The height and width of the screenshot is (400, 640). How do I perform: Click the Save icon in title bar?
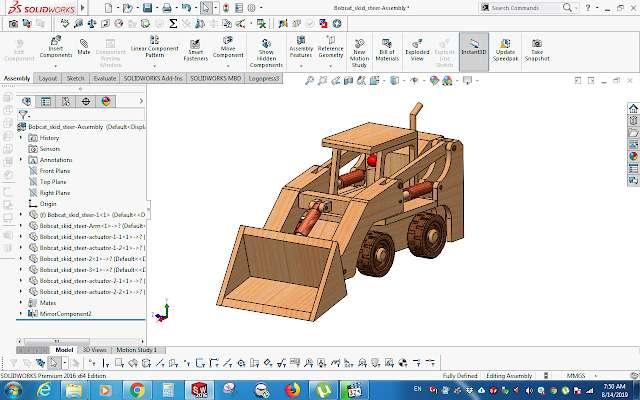pyautogui.click(x=147, y=8)
